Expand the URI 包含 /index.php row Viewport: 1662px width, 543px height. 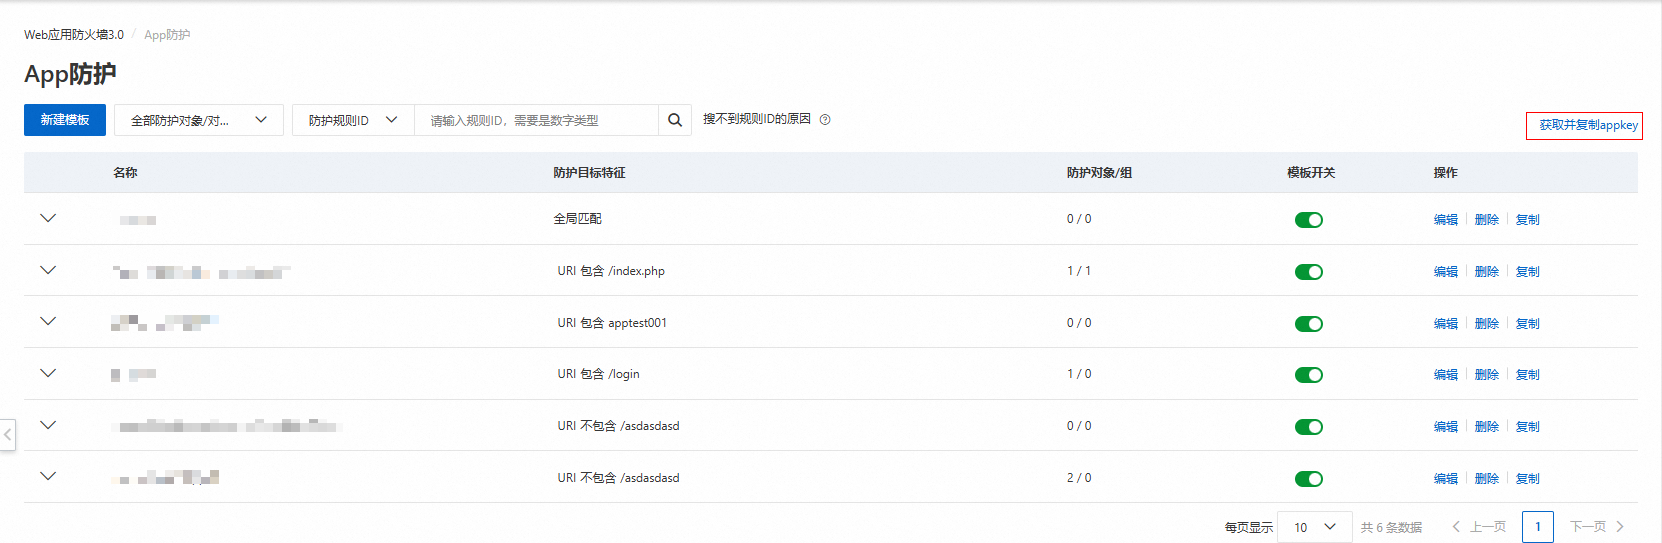click(x=48, y=270)
